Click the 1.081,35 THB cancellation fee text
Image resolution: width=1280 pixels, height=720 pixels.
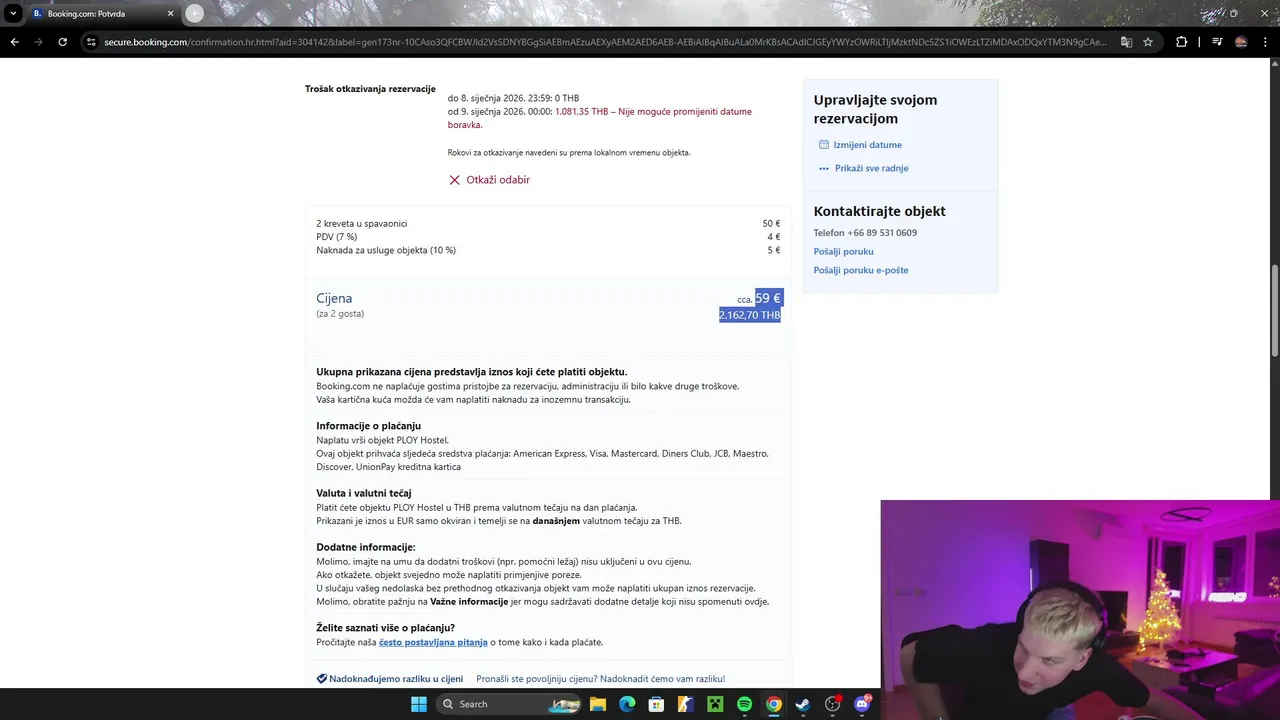pyautogui.click(x=581, y=112)
